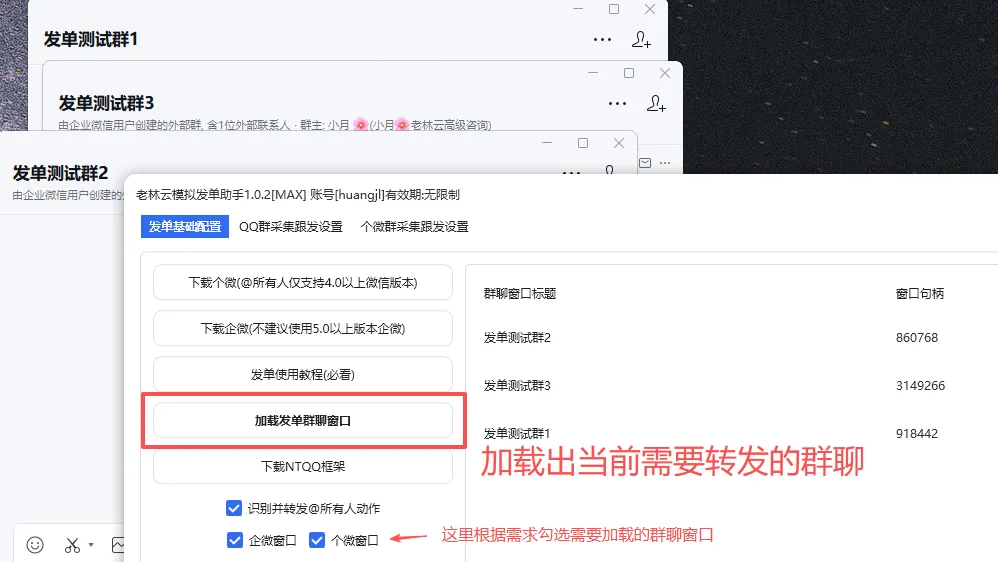Maximize the 发单测试群2 window
Image resolution: width=998 pixels, height=562 pixels.
(582, 143)
